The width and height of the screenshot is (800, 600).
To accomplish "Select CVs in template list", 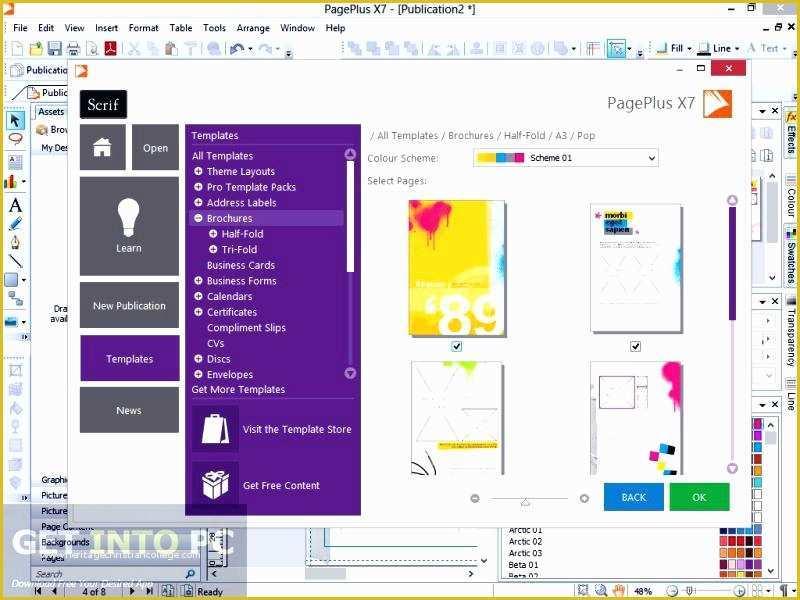I will pos(215,343).
